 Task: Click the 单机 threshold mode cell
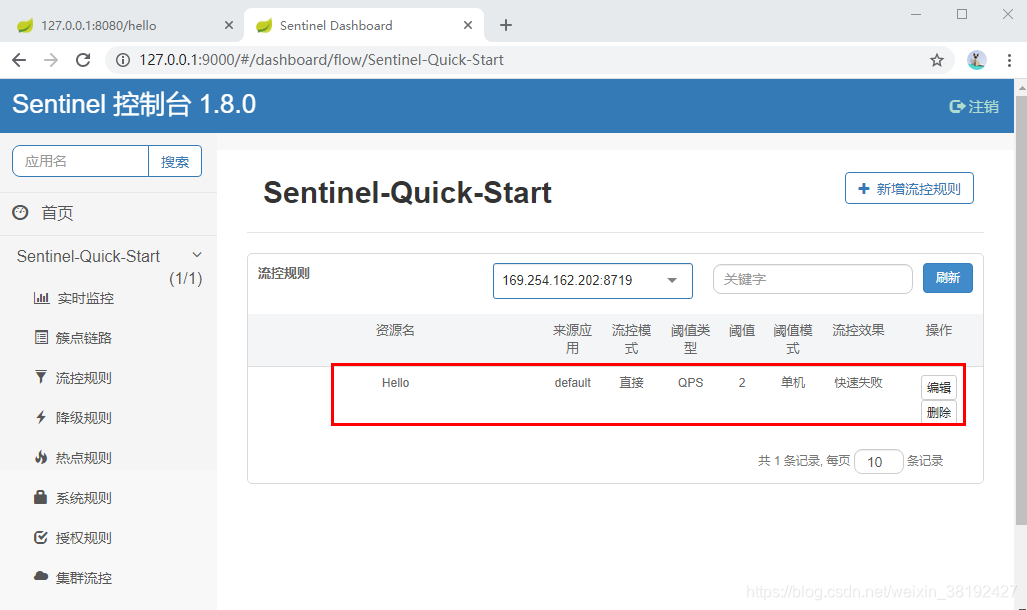pos(793,383)
